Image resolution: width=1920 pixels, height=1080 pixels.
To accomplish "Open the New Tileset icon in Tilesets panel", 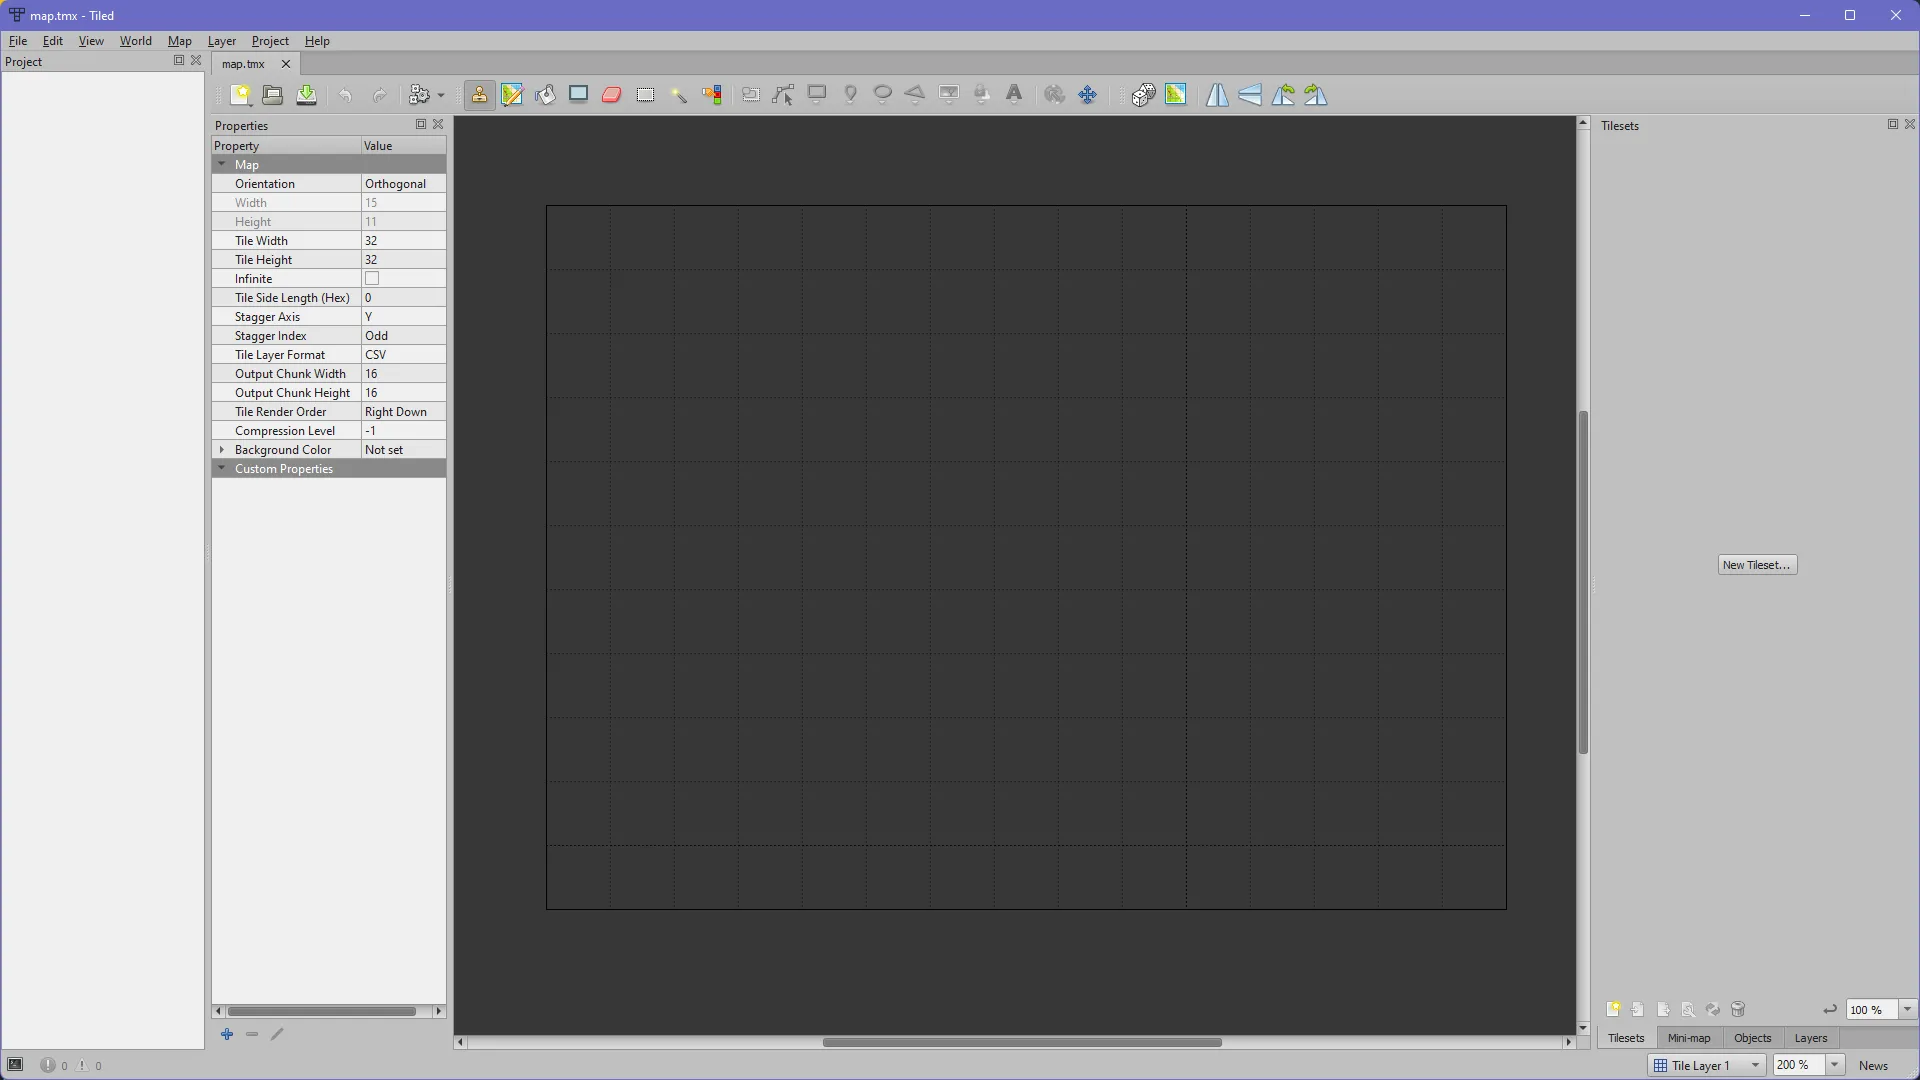I will point(1614,1010).
